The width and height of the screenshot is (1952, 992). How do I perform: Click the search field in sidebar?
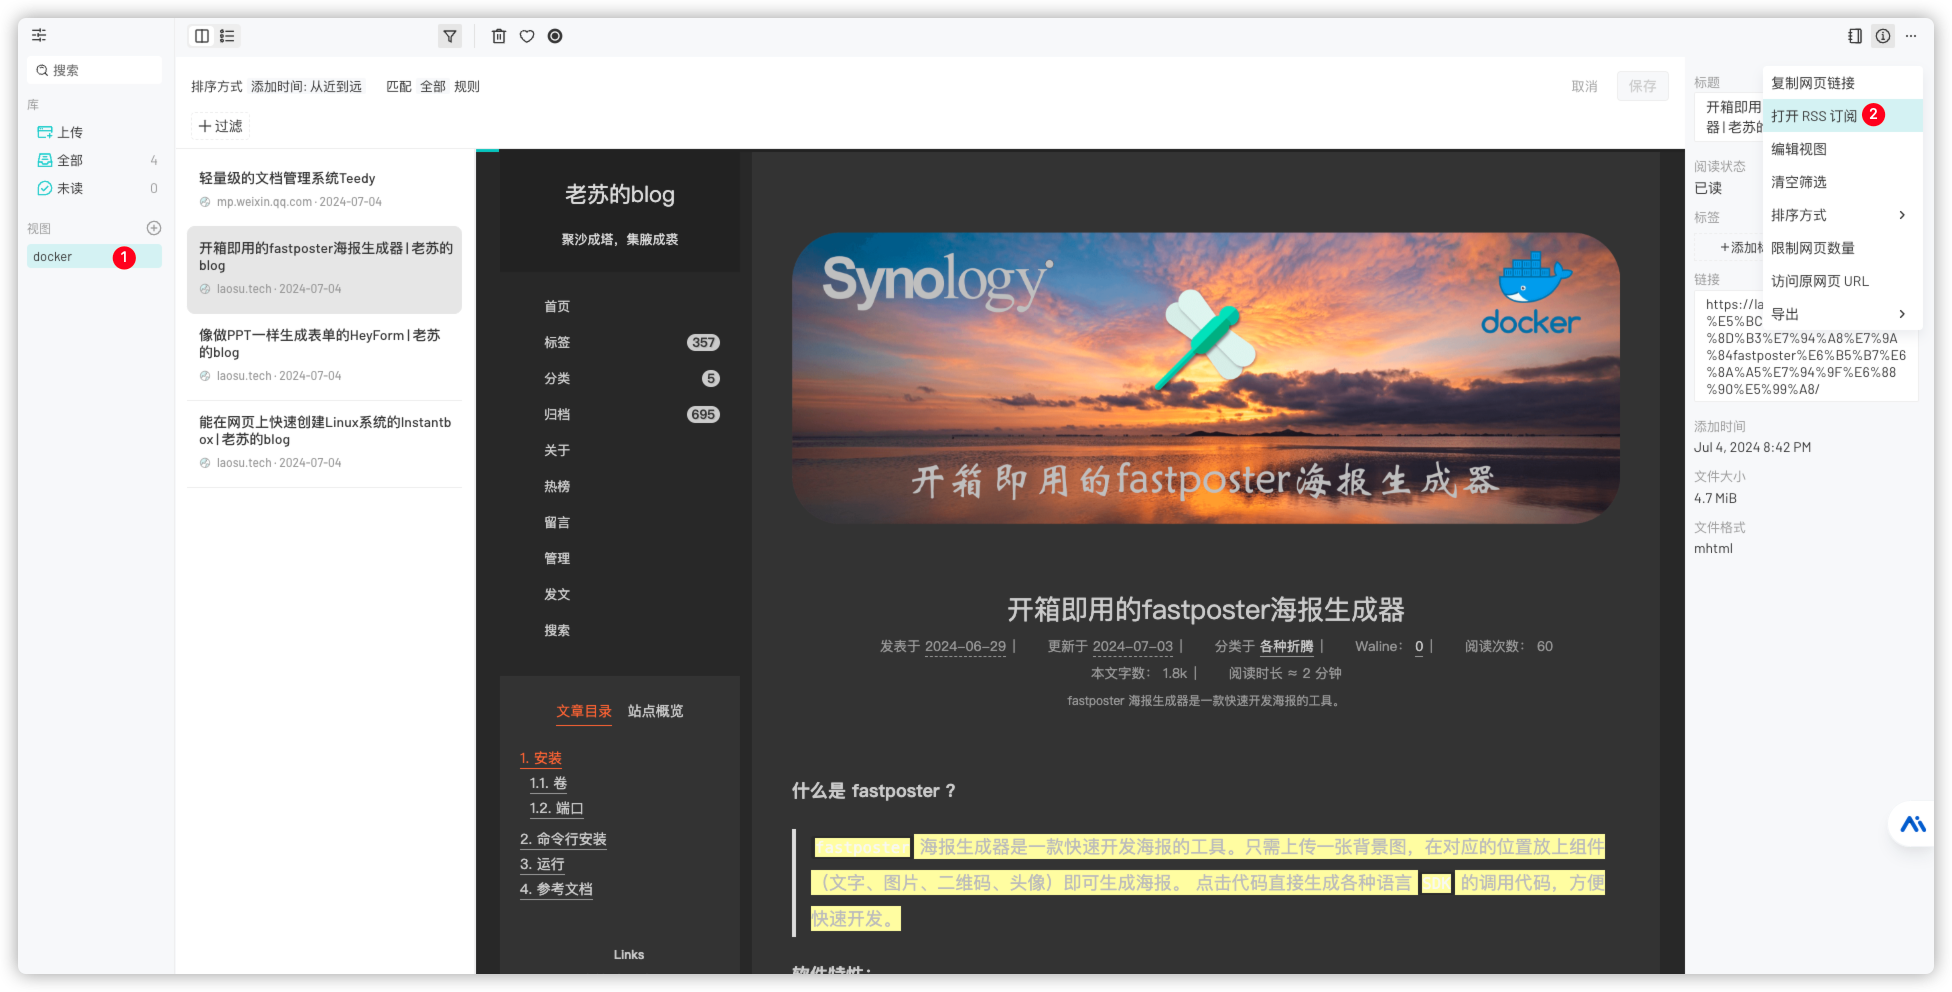tap(95, 70)
